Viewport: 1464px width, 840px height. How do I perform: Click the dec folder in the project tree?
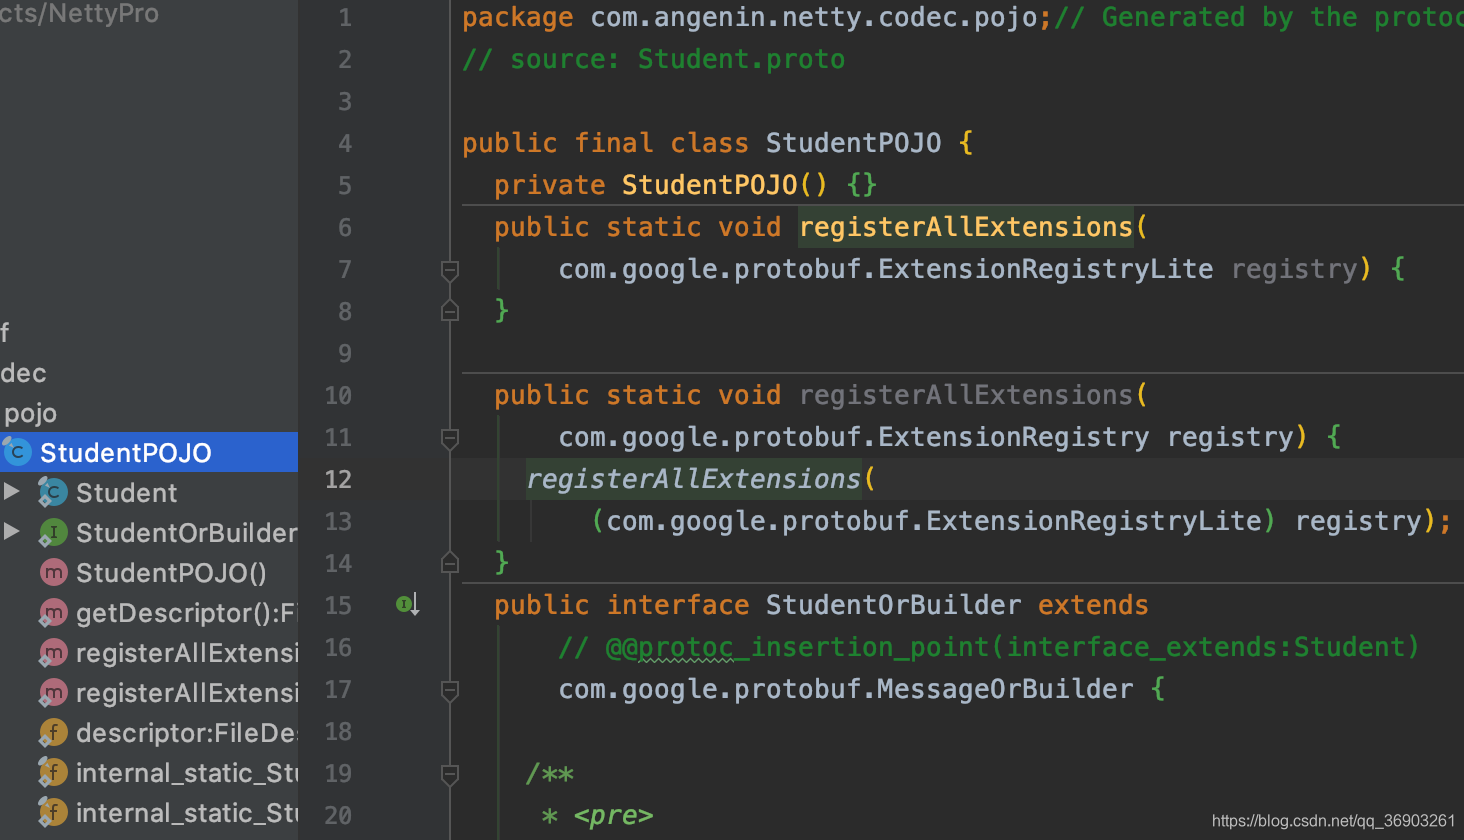pyautogui.click(x=23, y=373)
